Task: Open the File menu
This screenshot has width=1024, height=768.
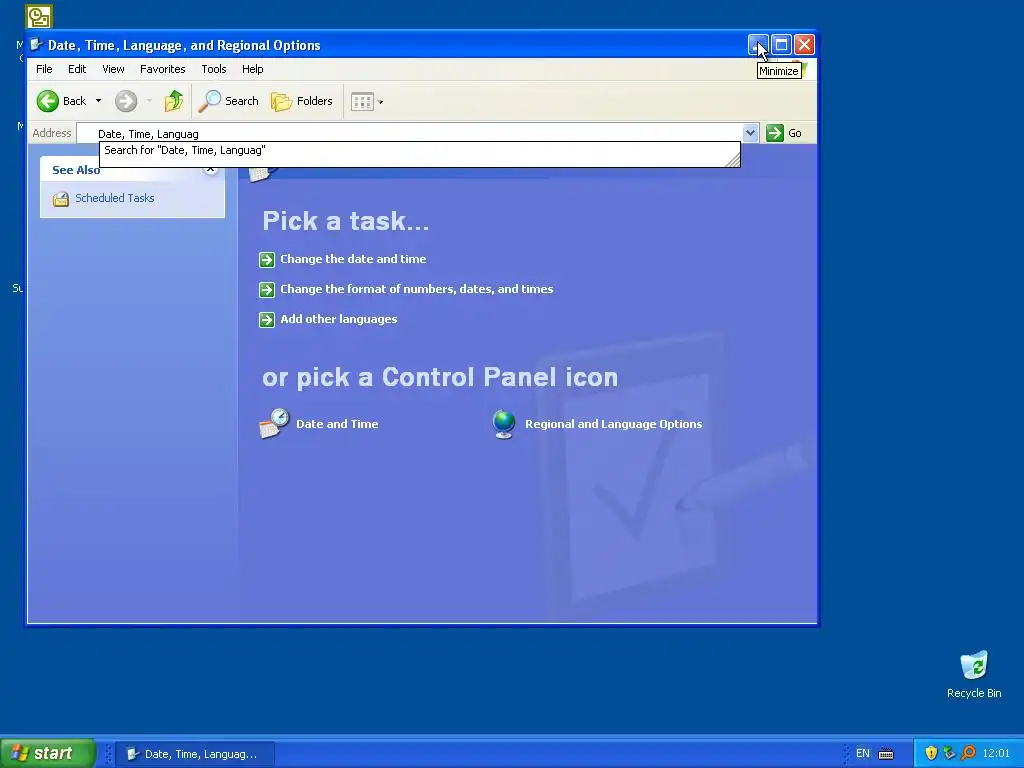Action: pos(44,69)
